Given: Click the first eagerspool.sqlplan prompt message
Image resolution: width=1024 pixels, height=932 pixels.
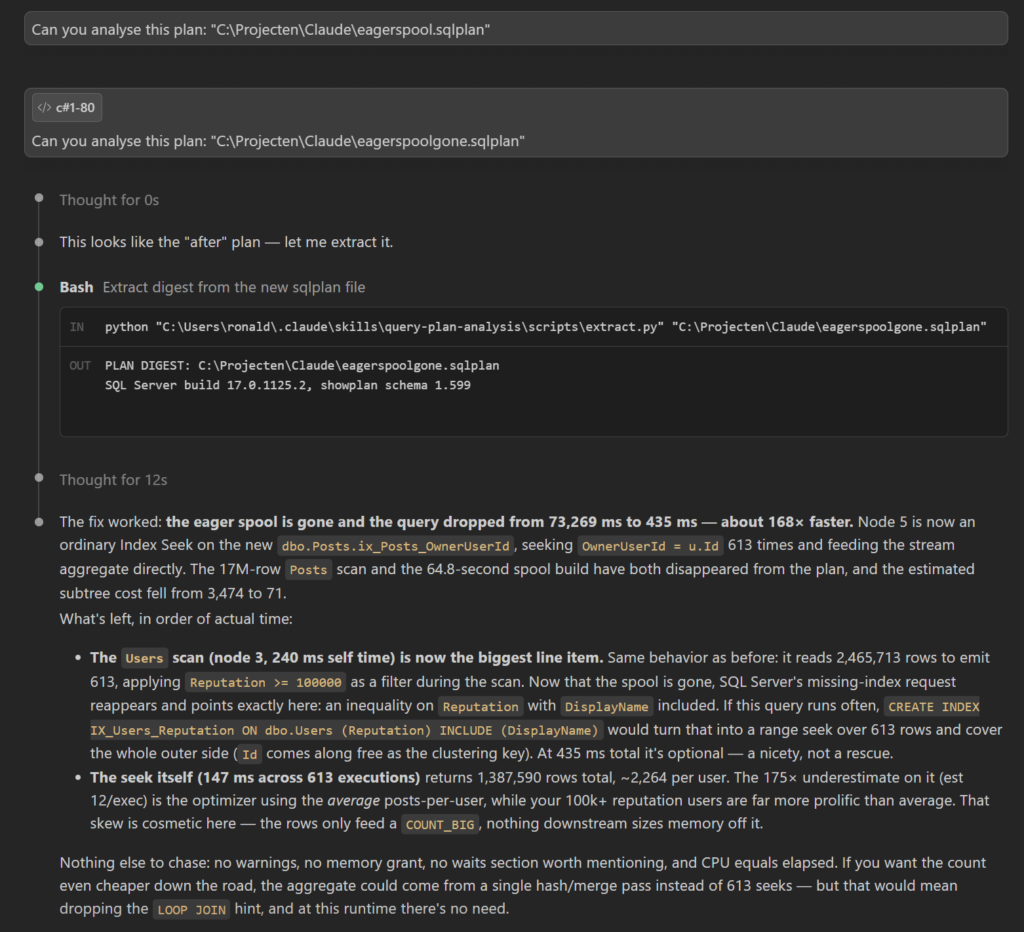Looking at the screenshot, I should pos(516,29).
